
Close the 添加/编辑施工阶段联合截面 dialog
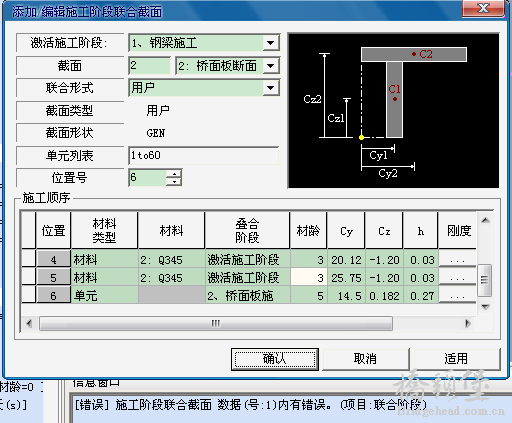[483, 8]
